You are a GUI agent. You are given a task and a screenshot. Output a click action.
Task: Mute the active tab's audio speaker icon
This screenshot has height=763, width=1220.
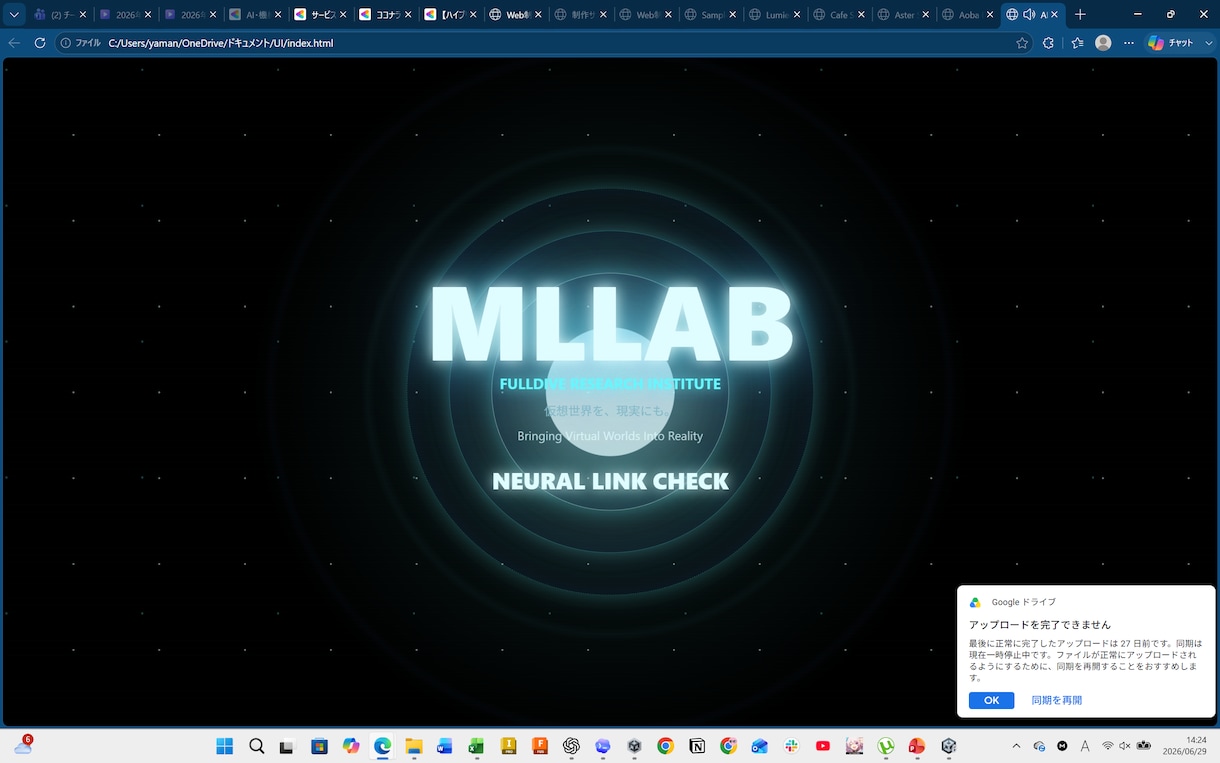coord(1028,15)
